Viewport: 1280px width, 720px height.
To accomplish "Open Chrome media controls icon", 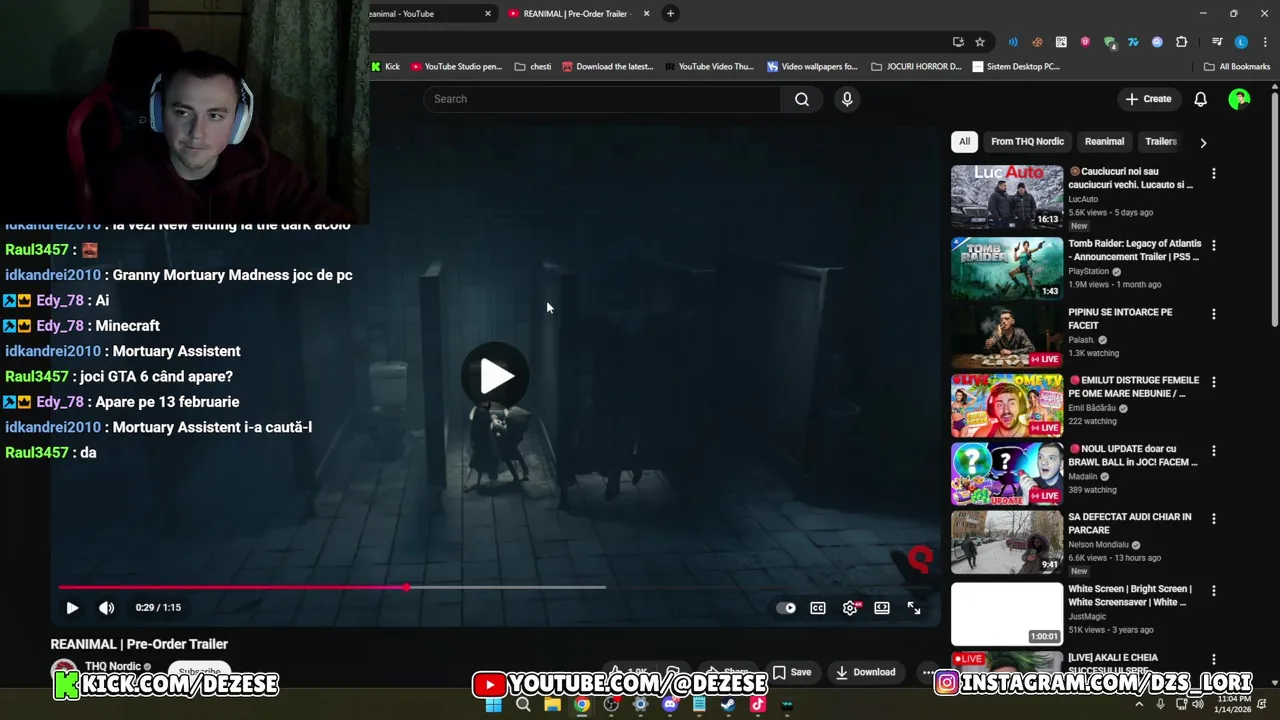I will (x=1217, y=42).
